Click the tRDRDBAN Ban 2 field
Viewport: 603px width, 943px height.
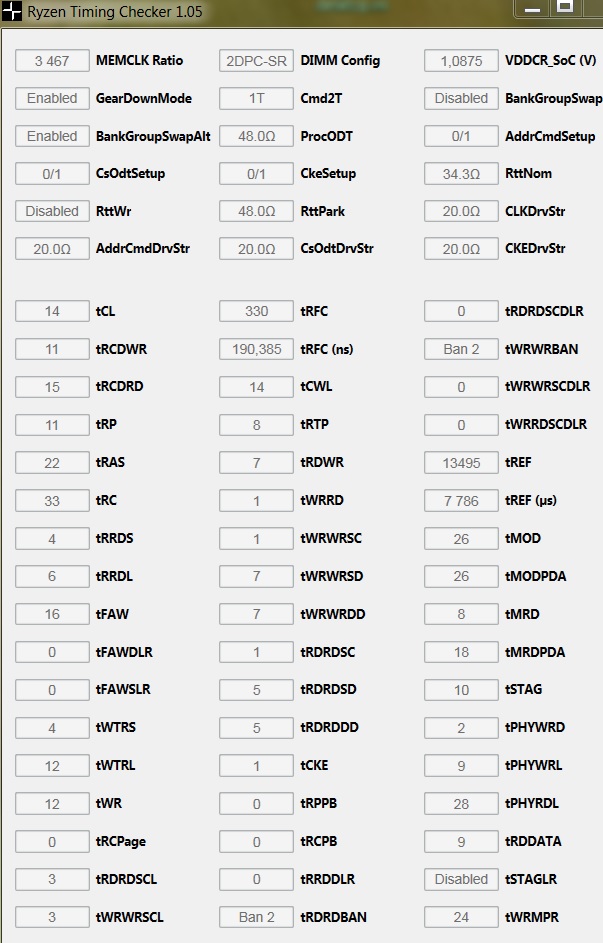[256, 917]
